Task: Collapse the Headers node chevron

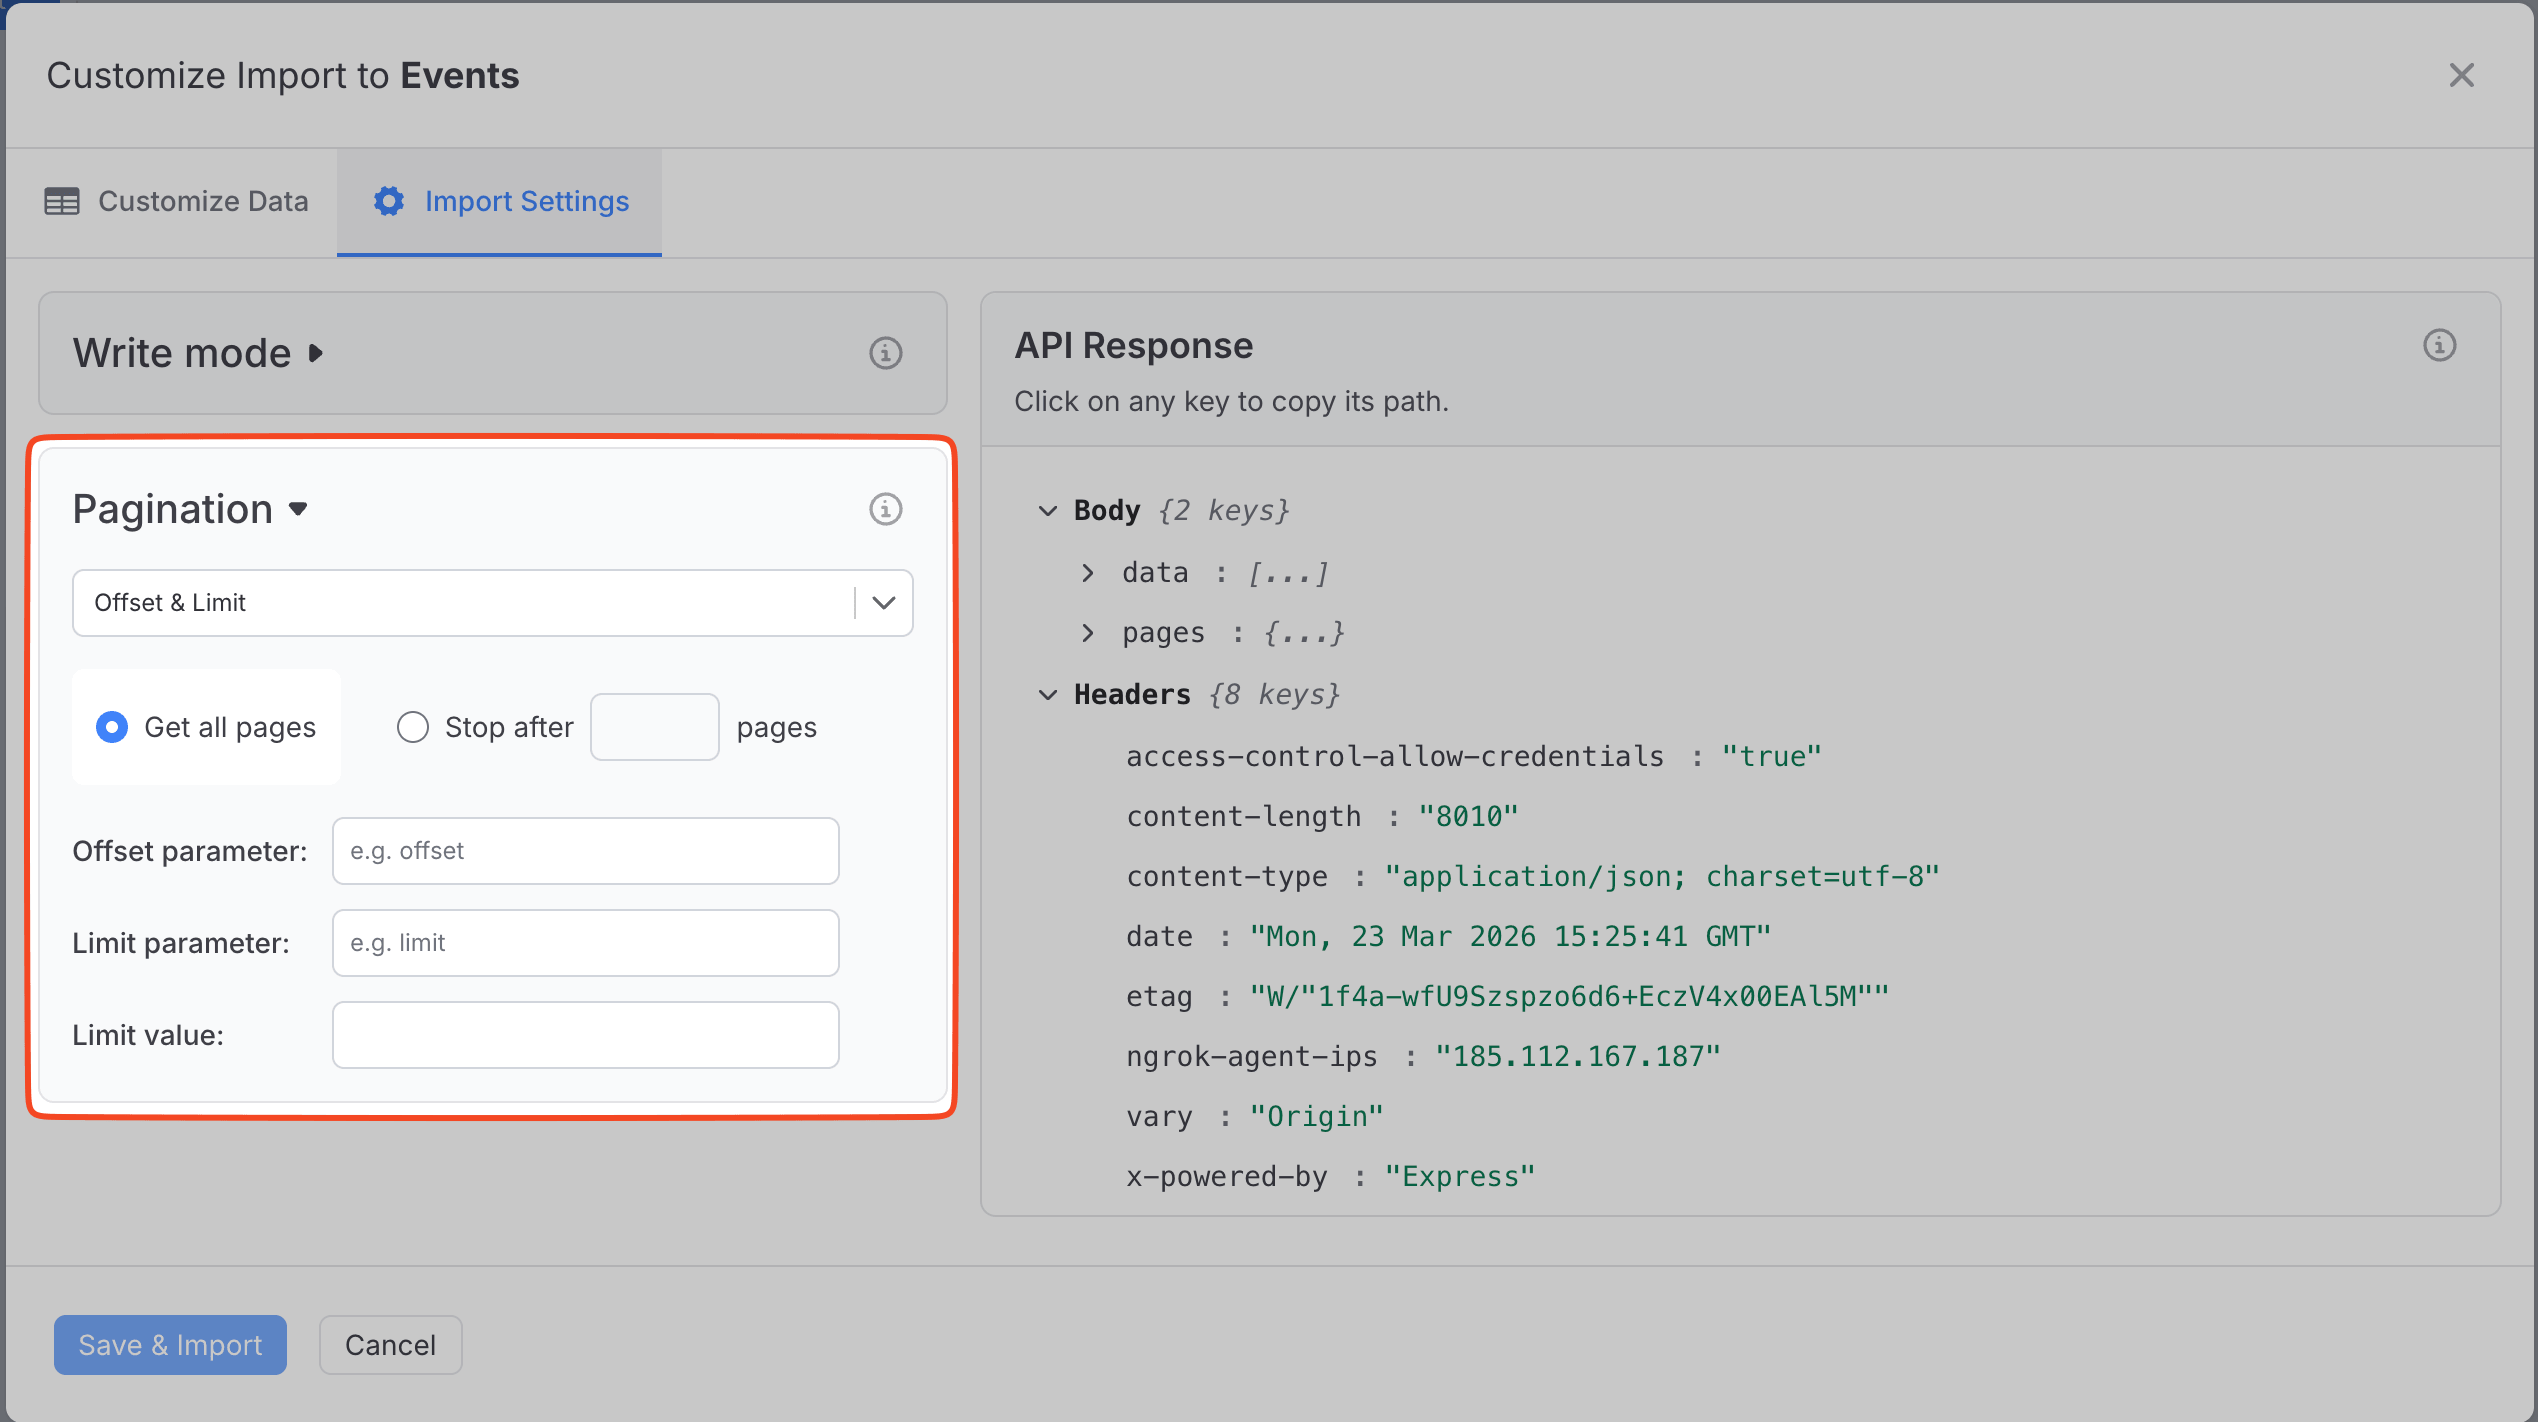Action: tap(1047, 695)
